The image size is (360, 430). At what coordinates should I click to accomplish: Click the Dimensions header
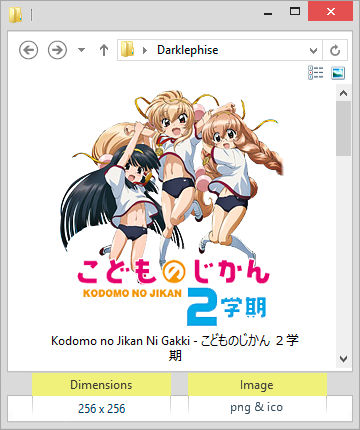101,385
